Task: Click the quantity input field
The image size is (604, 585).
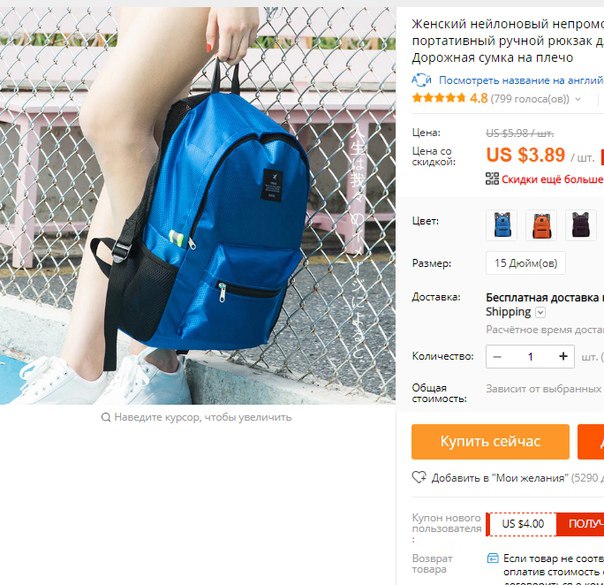Action: tap(530, 357)
